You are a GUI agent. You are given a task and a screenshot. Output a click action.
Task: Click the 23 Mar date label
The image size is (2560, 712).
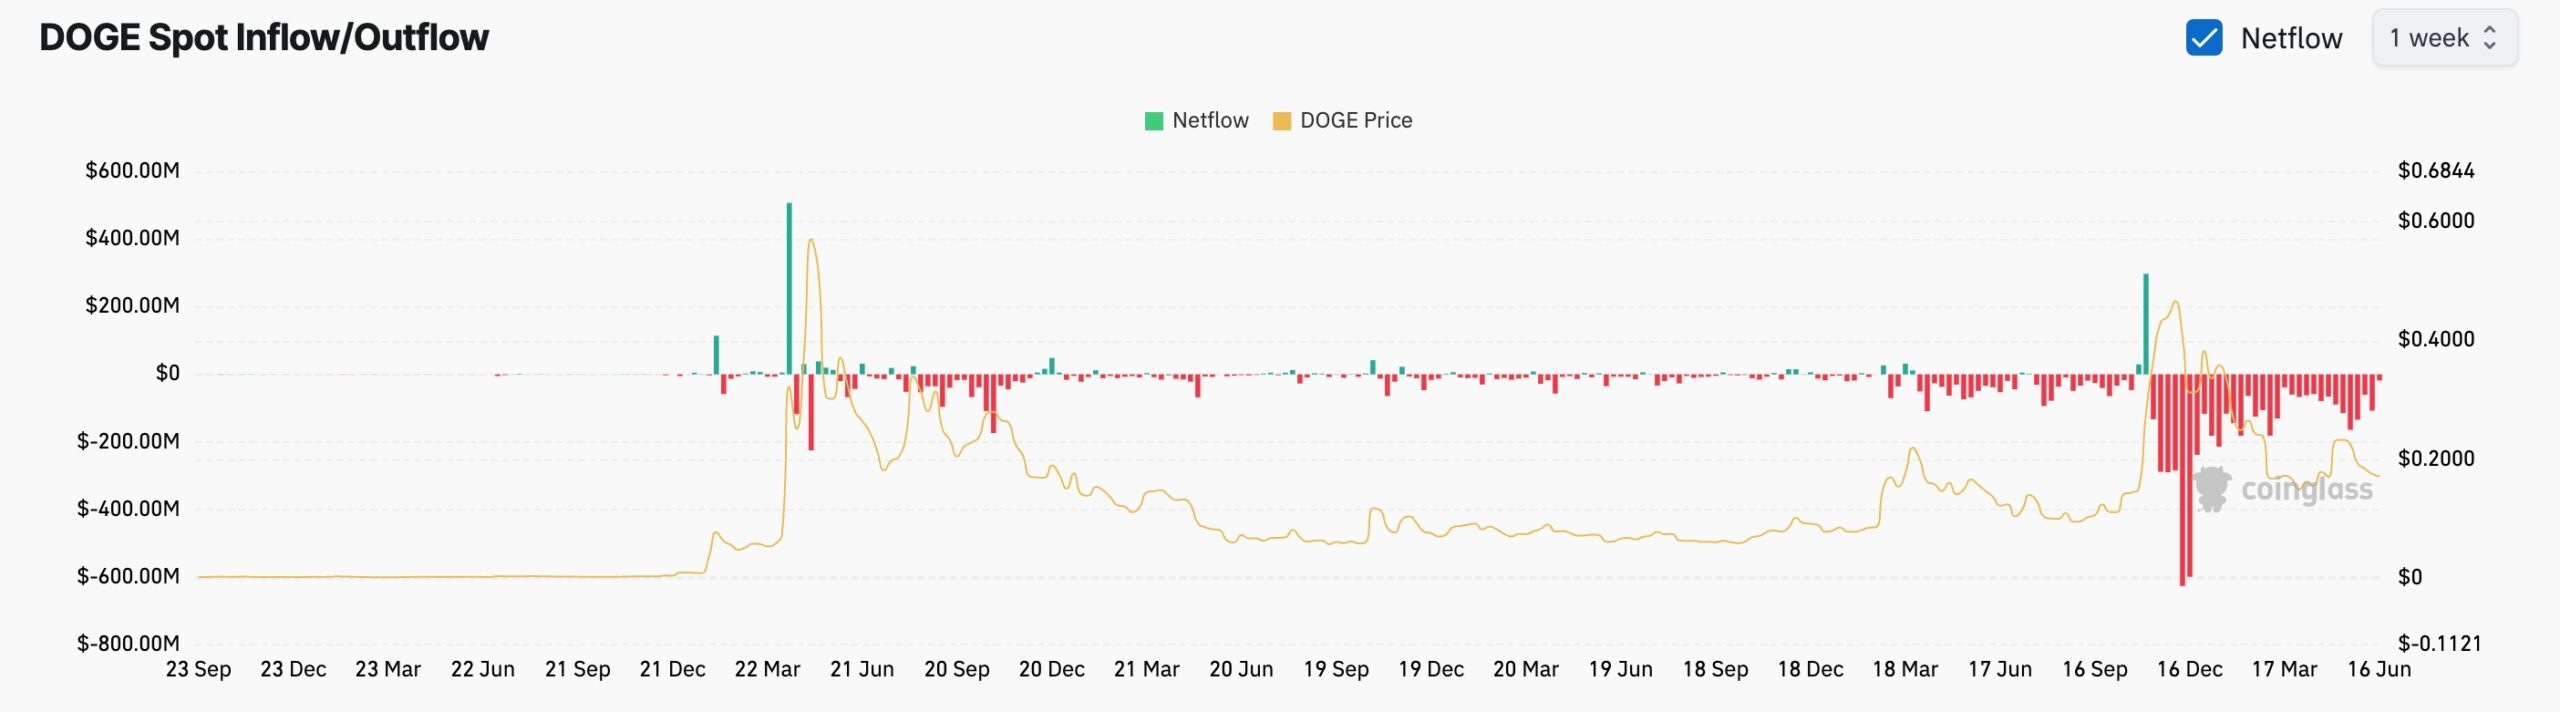click(x=388, y=669)
